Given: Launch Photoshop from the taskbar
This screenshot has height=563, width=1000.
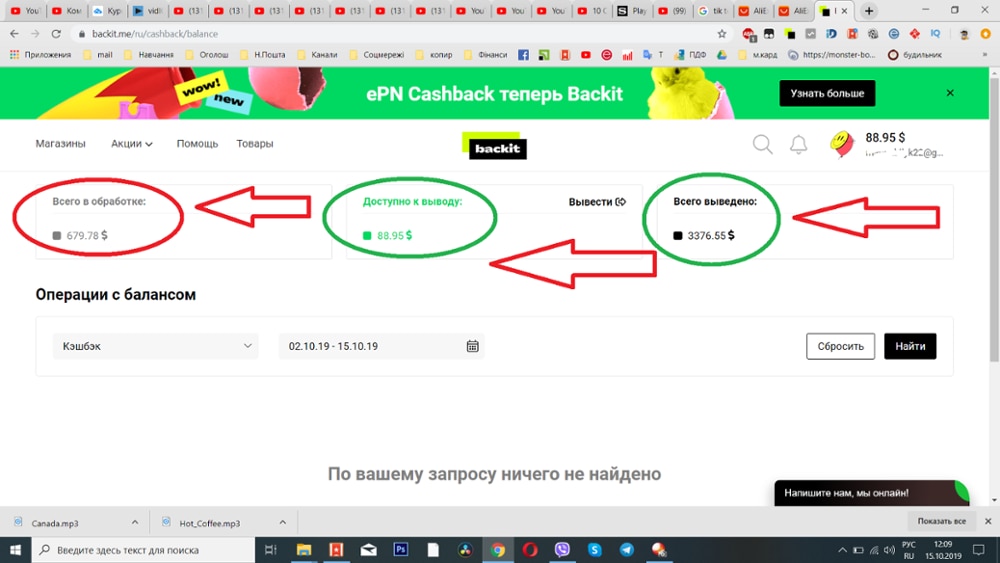Looking at the screenshot, I should click(401, 550).
